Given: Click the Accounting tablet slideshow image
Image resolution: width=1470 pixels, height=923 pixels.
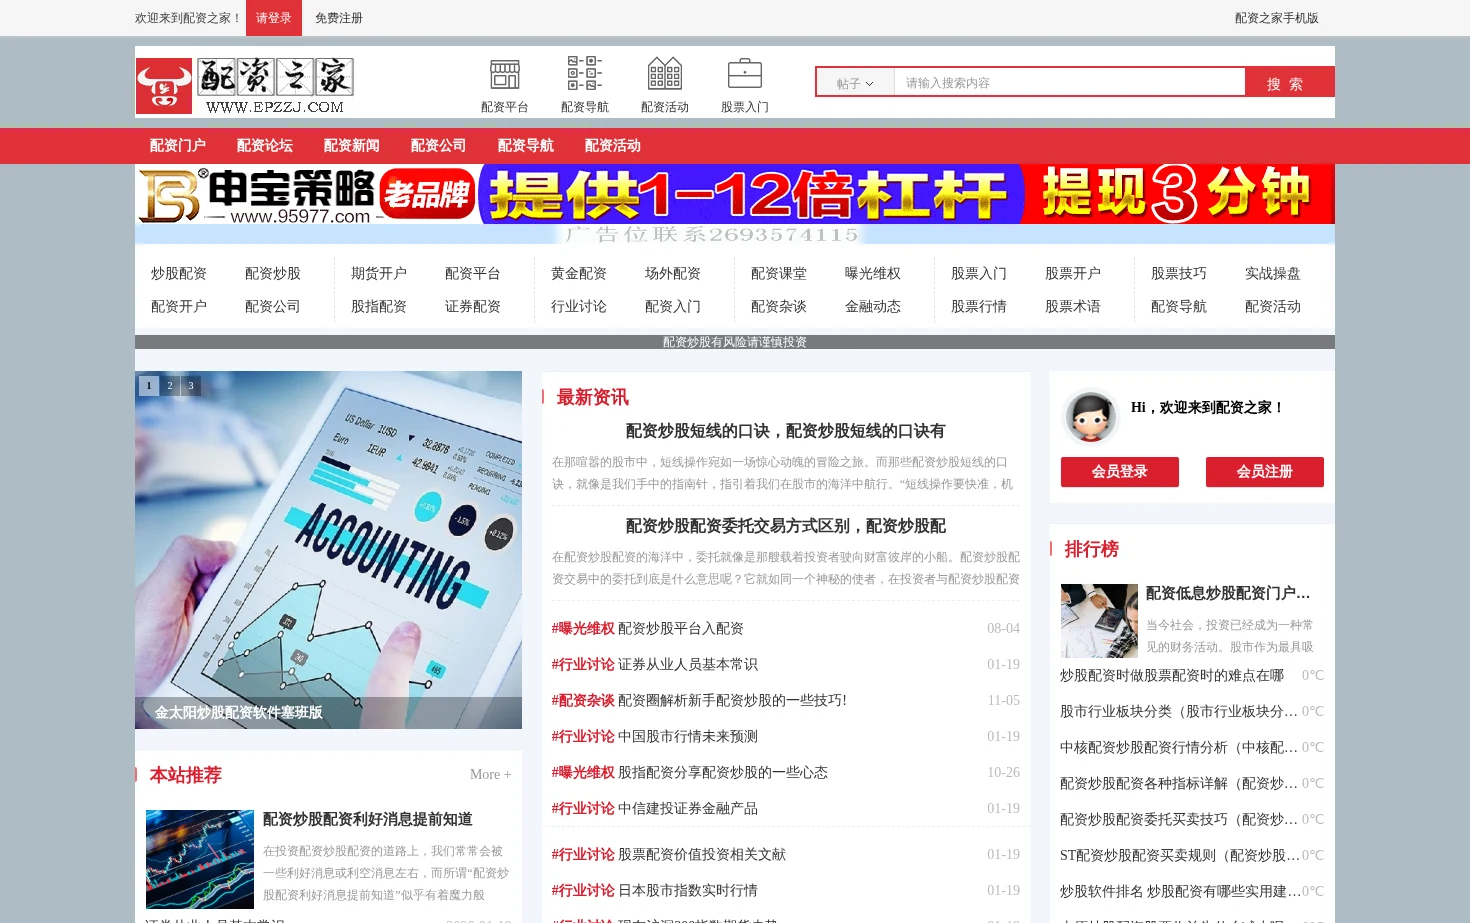Looking at the screenshot, I should pyautogui.click(x=328, y=550).
